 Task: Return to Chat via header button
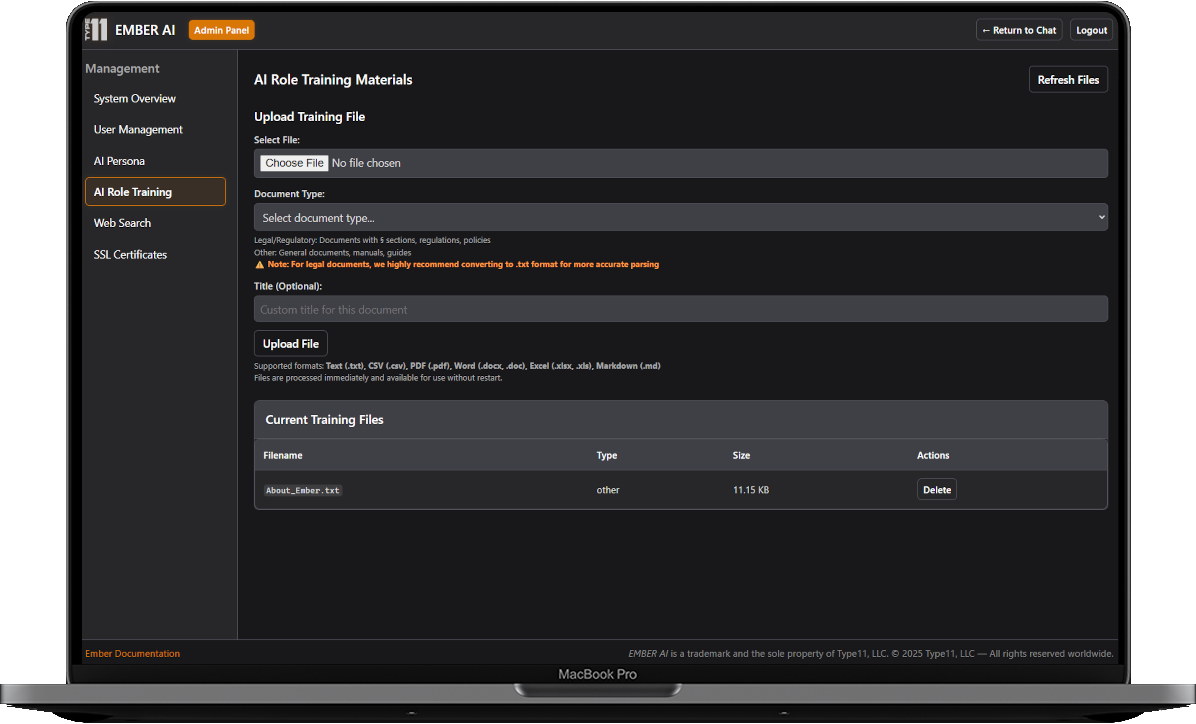(1019, 30)
